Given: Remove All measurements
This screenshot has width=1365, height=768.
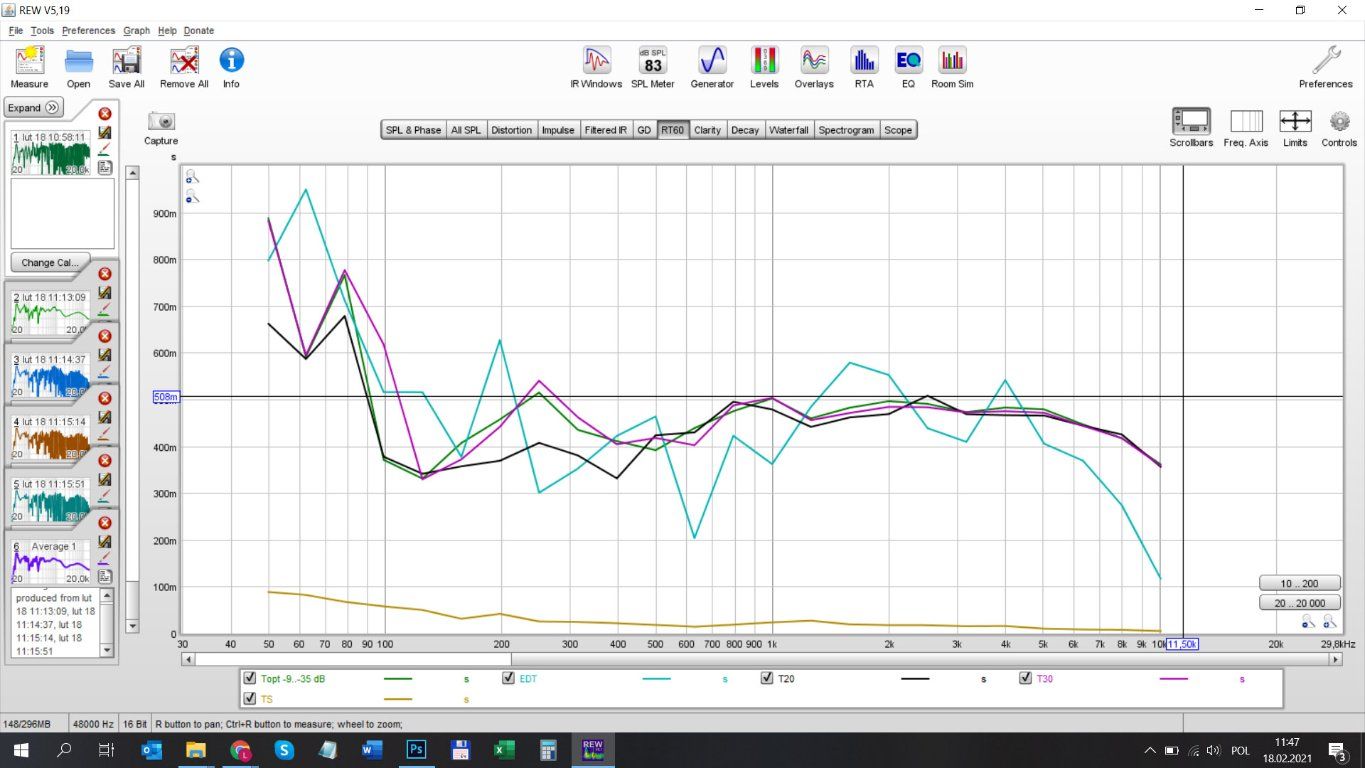Looking at the screenshot, I should pyautogui.click(x=184, y=67).
